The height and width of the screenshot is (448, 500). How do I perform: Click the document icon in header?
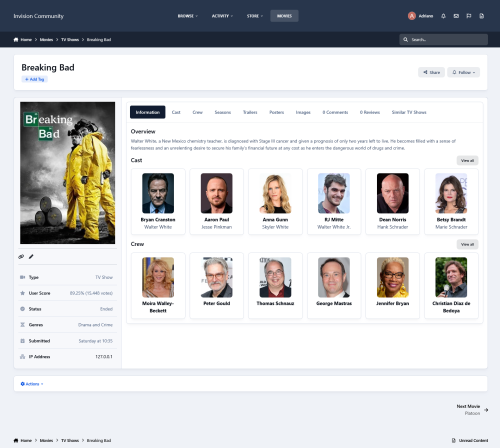482,16
